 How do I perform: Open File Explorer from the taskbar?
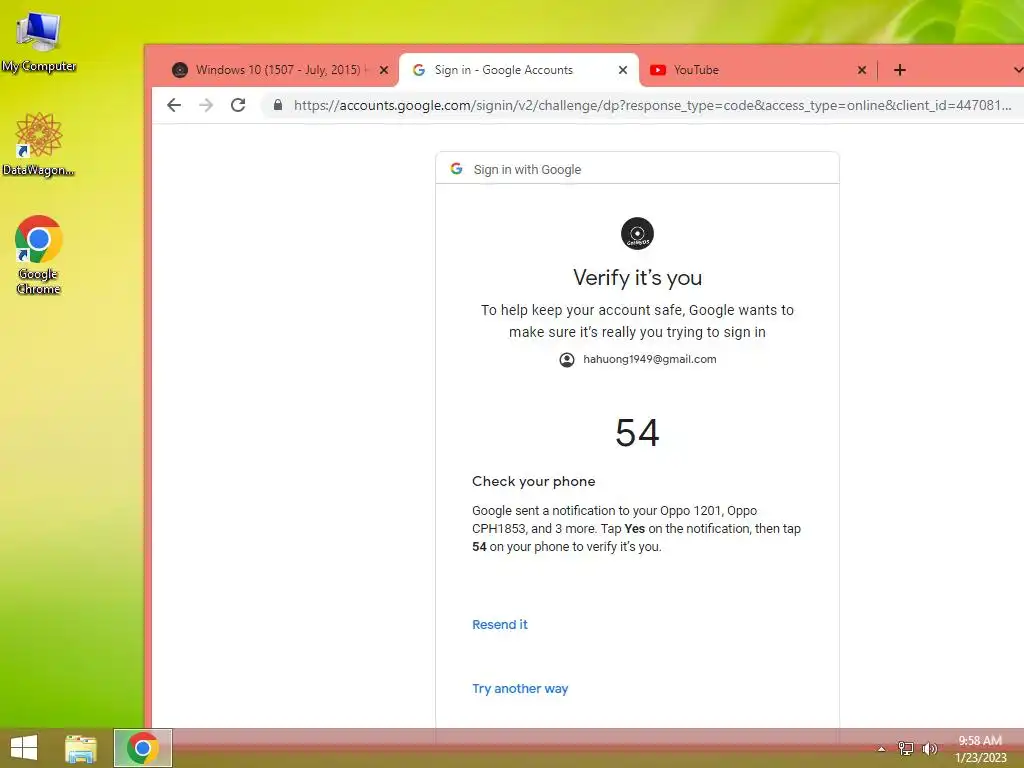(x=80, y=748)
